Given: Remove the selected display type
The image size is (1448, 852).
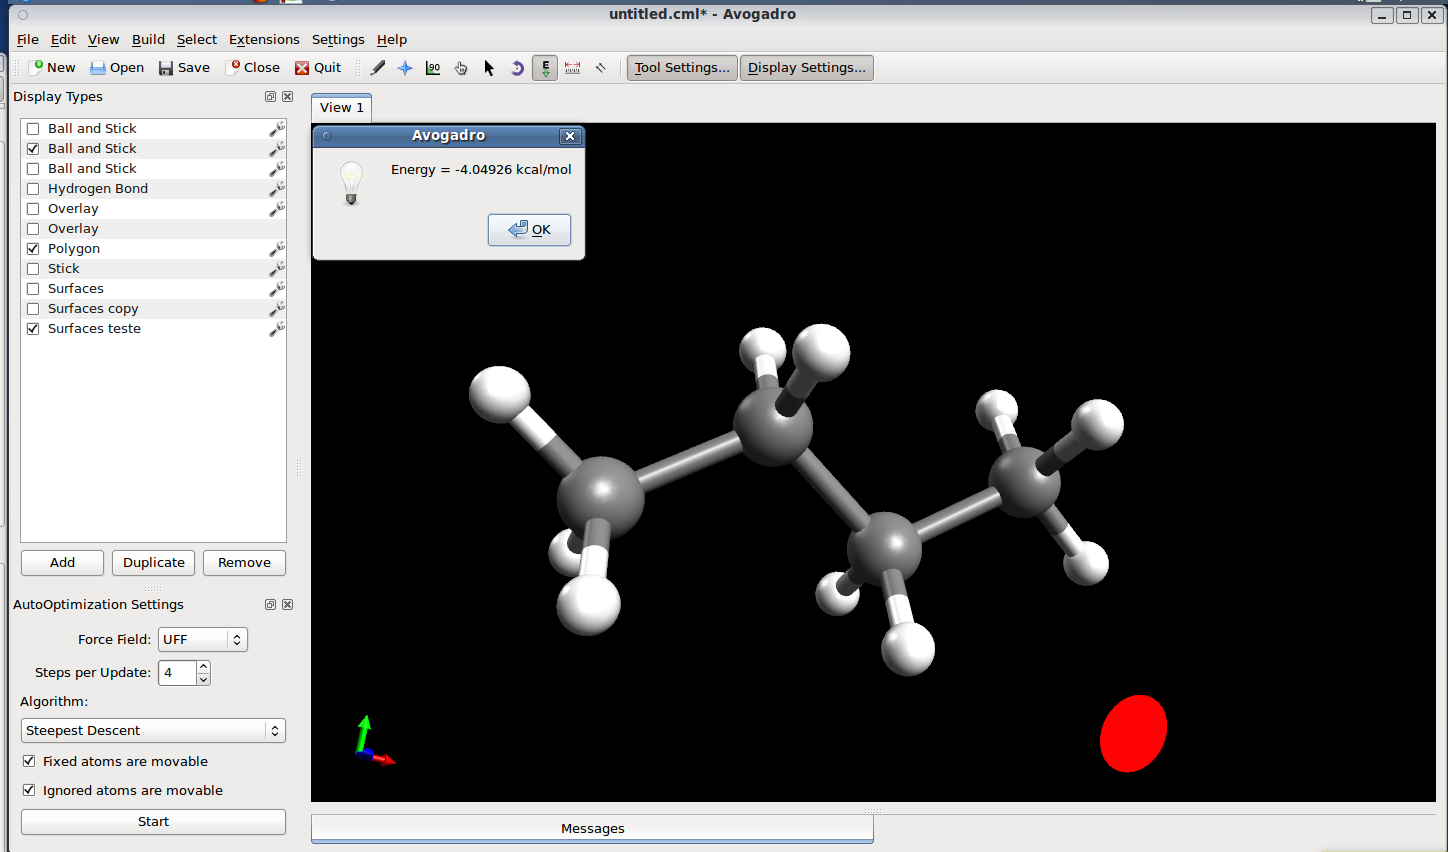Looking at the screenshot, I should point(244,563).
